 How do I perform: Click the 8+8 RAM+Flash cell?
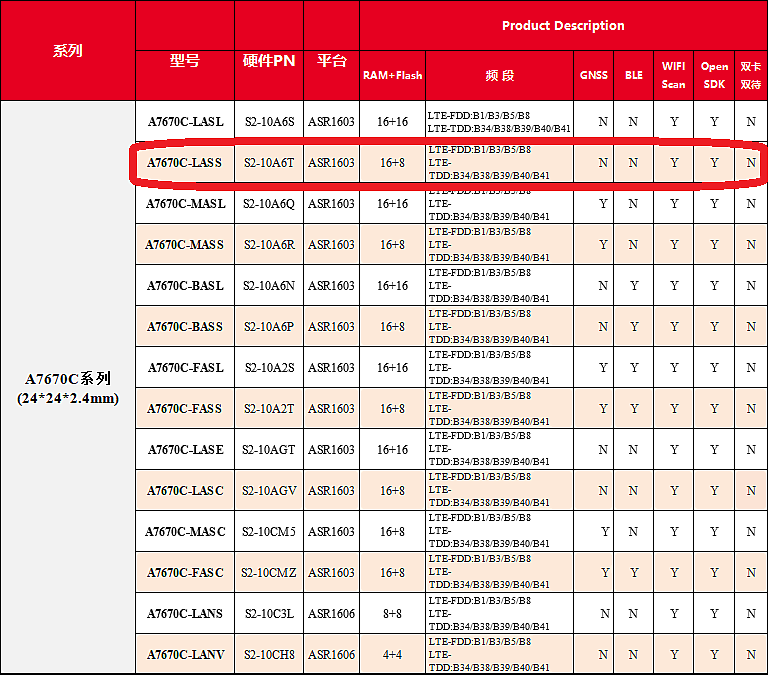(392, 613)
